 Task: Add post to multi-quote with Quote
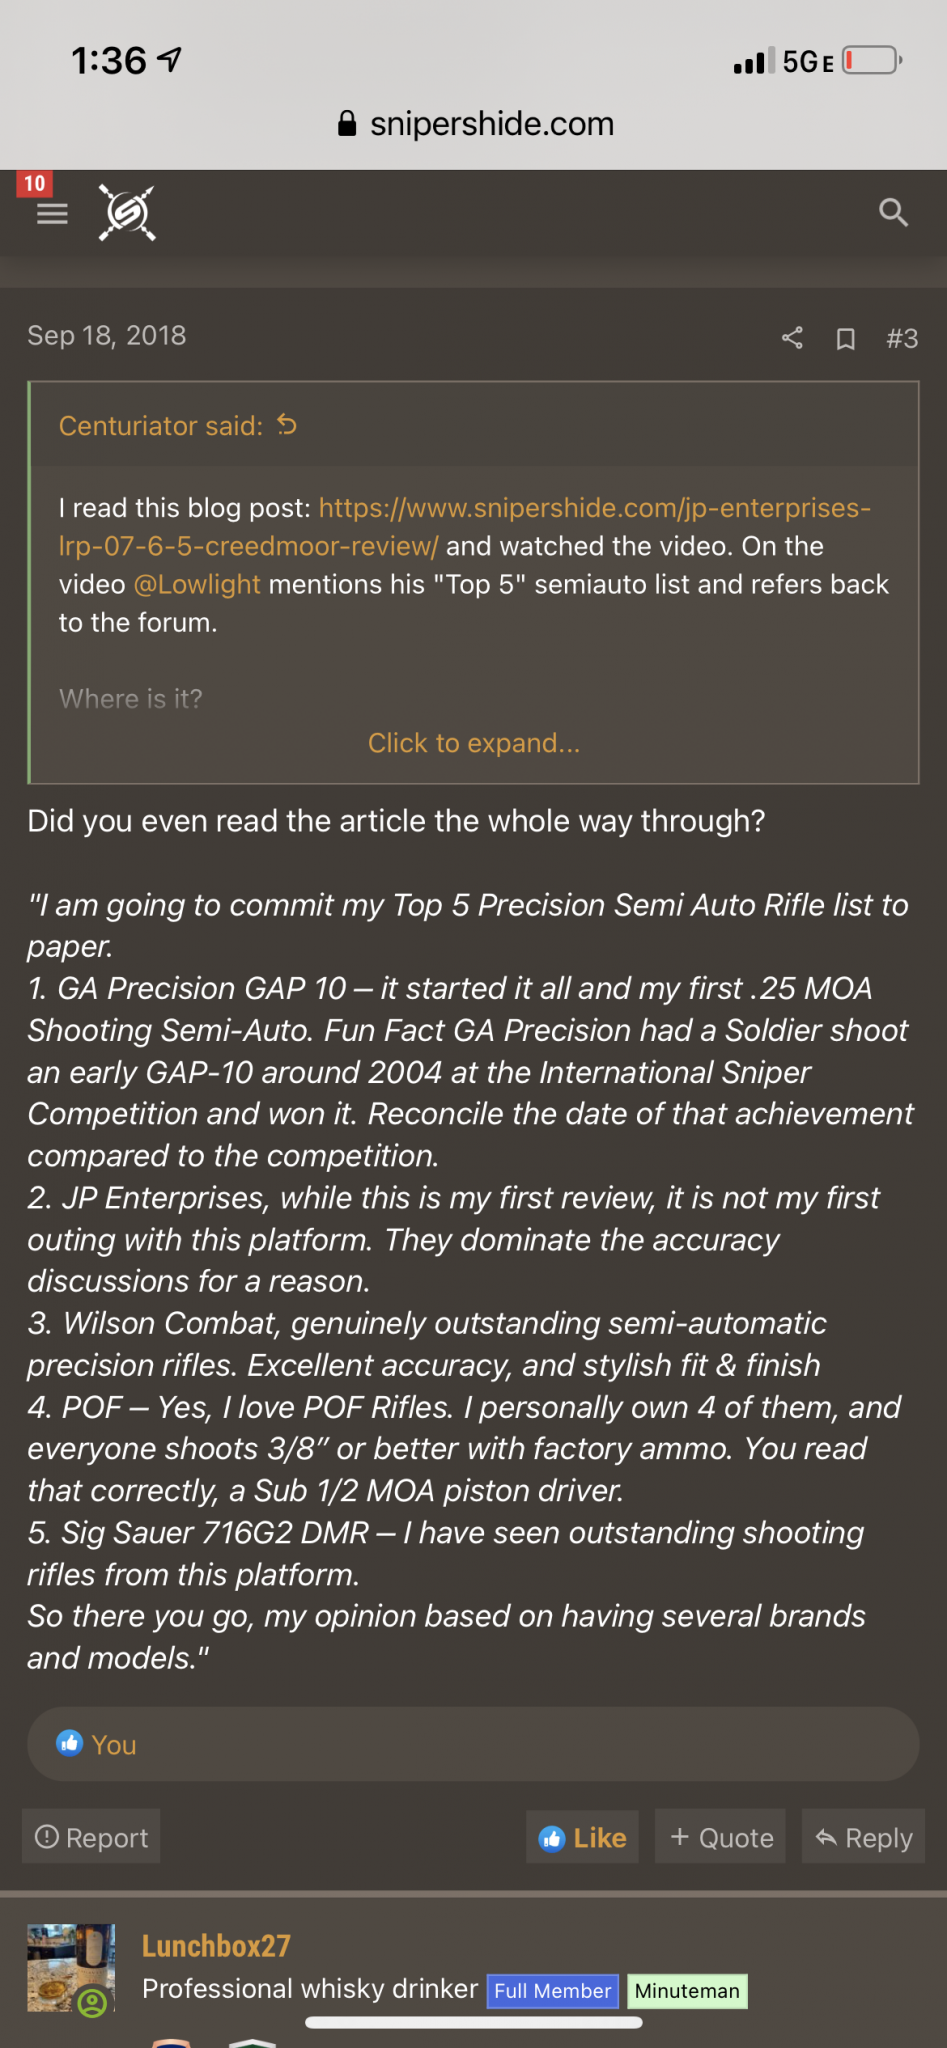tap(721, 1837)
